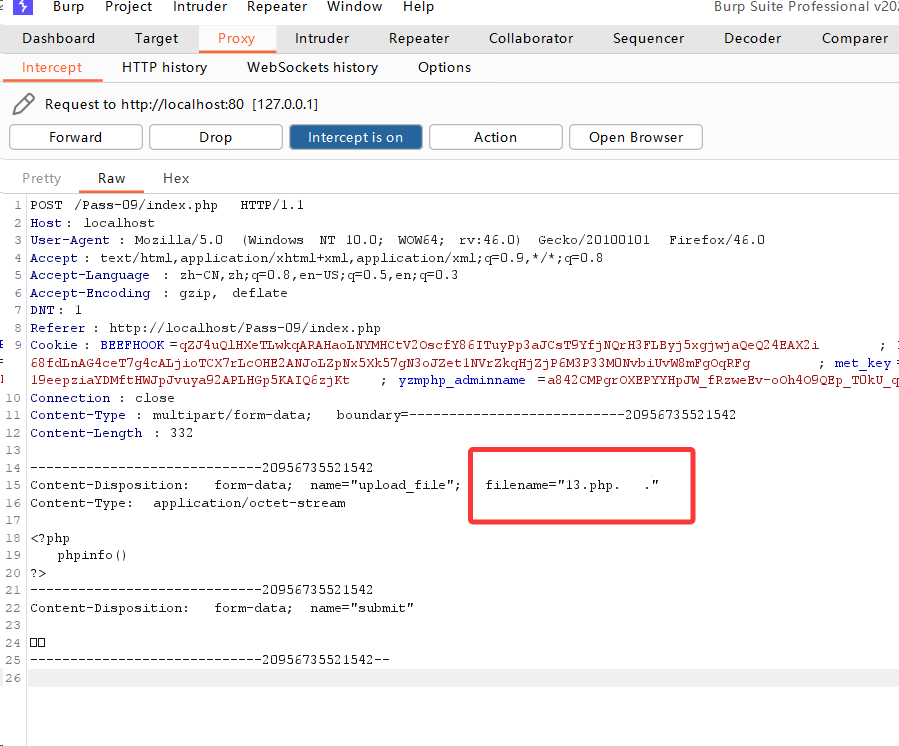Click the Content-Length: 332 header line
Screen dimensions: 899x746
(x=112, y=433)
